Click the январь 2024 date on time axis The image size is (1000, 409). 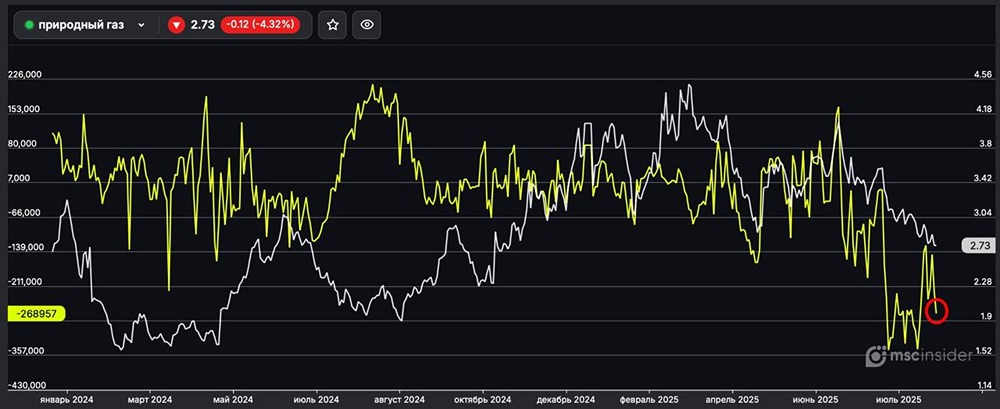67,396
